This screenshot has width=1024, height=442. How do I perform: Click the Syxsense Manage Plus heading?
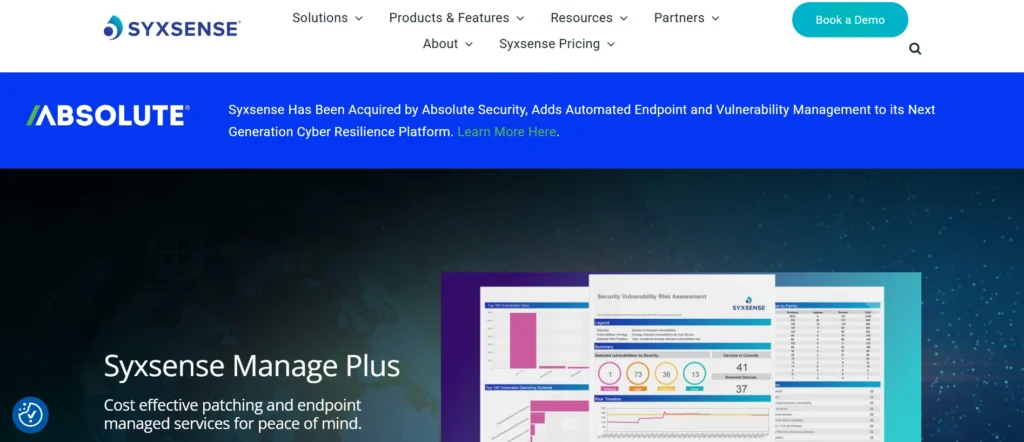pyautogui.click(x=252, y=366)
